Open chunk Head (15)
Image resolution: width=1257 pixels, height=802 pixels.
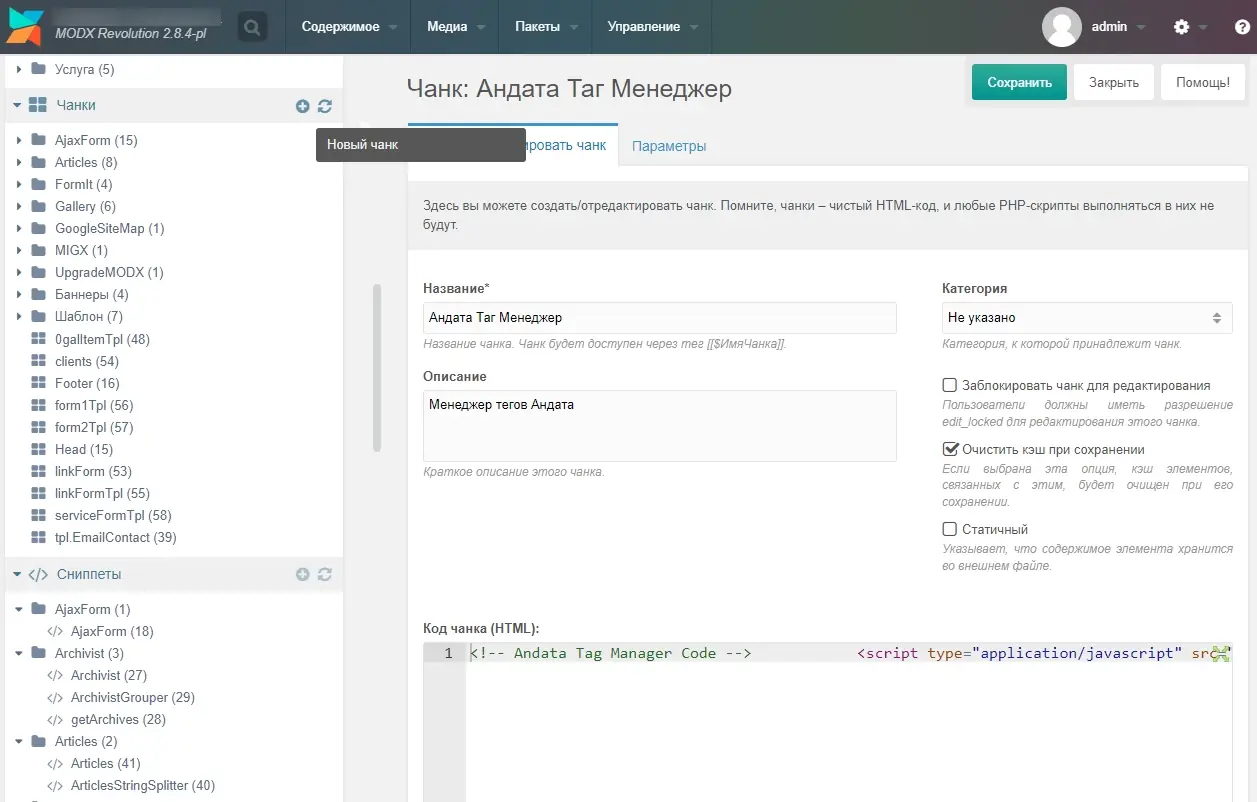[x=84, y=449]
